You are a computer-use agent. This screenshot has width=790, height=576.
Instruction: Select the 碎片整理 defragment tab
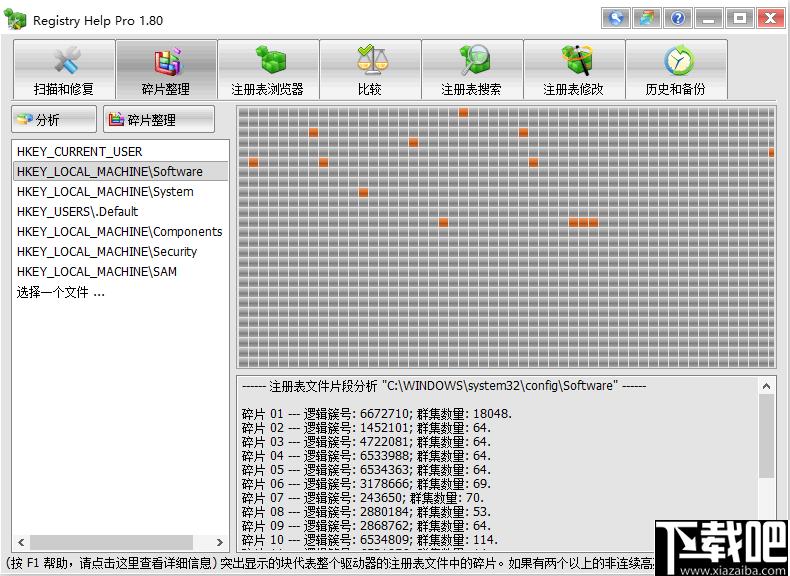tap(166, 70)
